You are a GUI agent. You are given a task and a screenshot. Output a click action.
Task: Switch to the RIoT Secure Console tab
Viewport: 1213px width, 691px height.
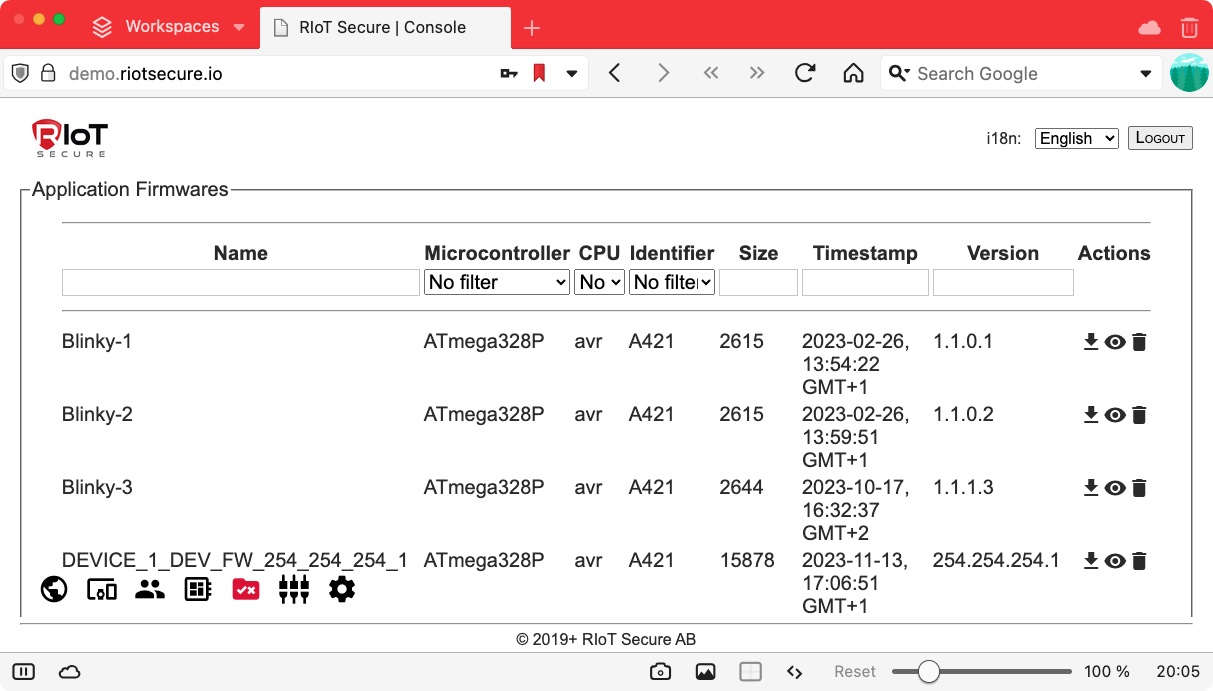[382, 27]
